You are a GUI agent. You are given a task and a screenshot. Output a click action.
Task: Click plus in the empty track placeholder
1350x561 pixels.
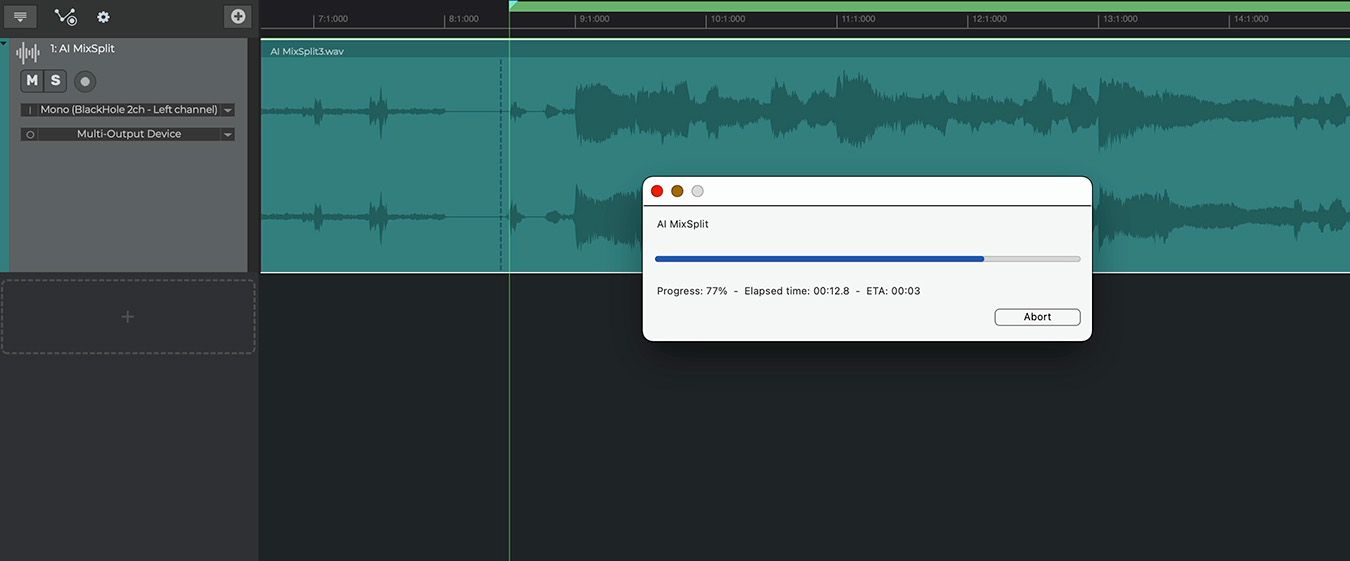tap(127, 317)
